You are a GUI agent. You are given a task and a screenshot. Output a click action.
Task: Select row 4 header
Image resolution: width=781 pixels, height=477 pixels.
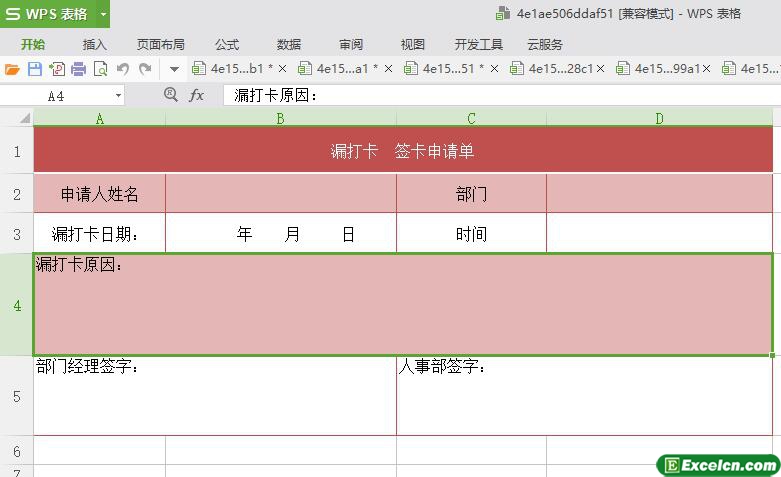coord(16,305)
